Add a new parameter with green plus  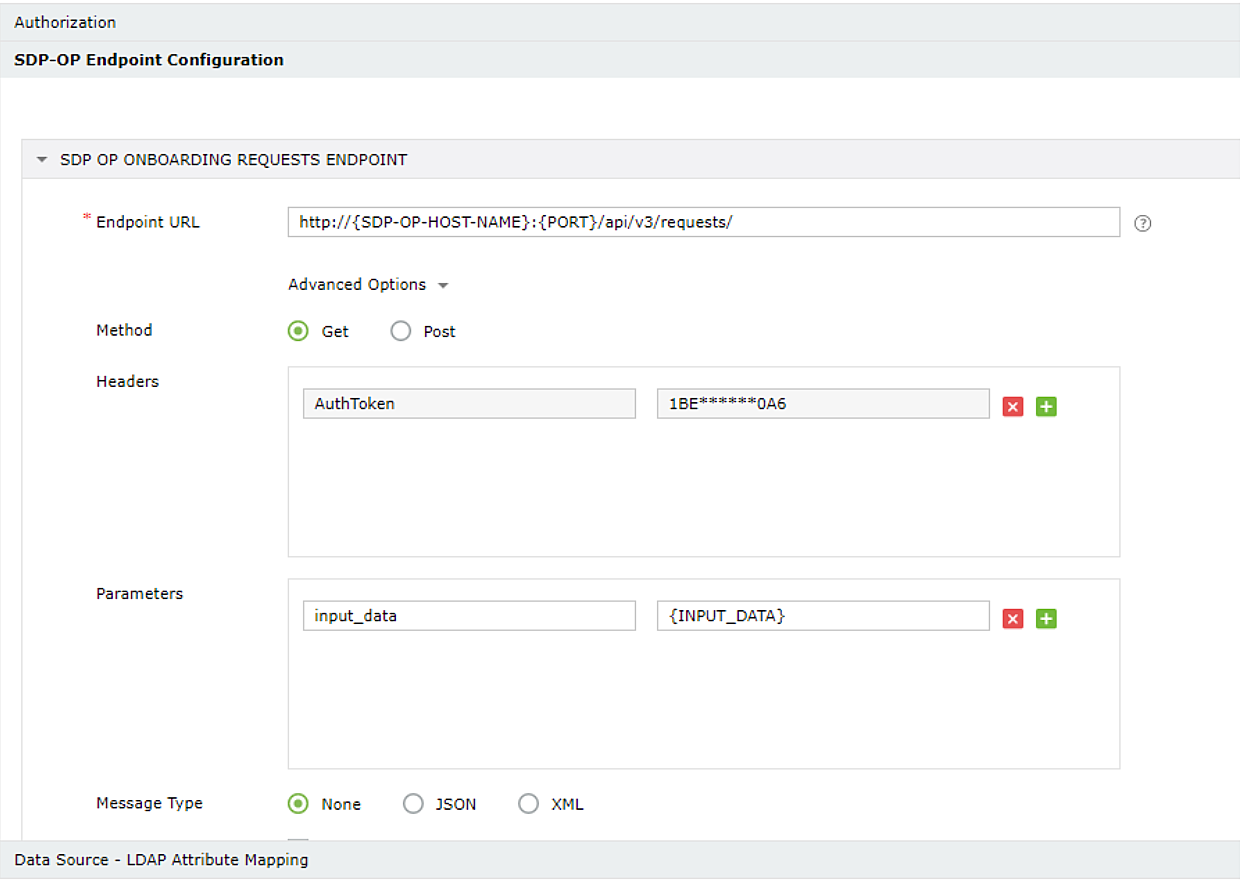(x=1046, y=618)
